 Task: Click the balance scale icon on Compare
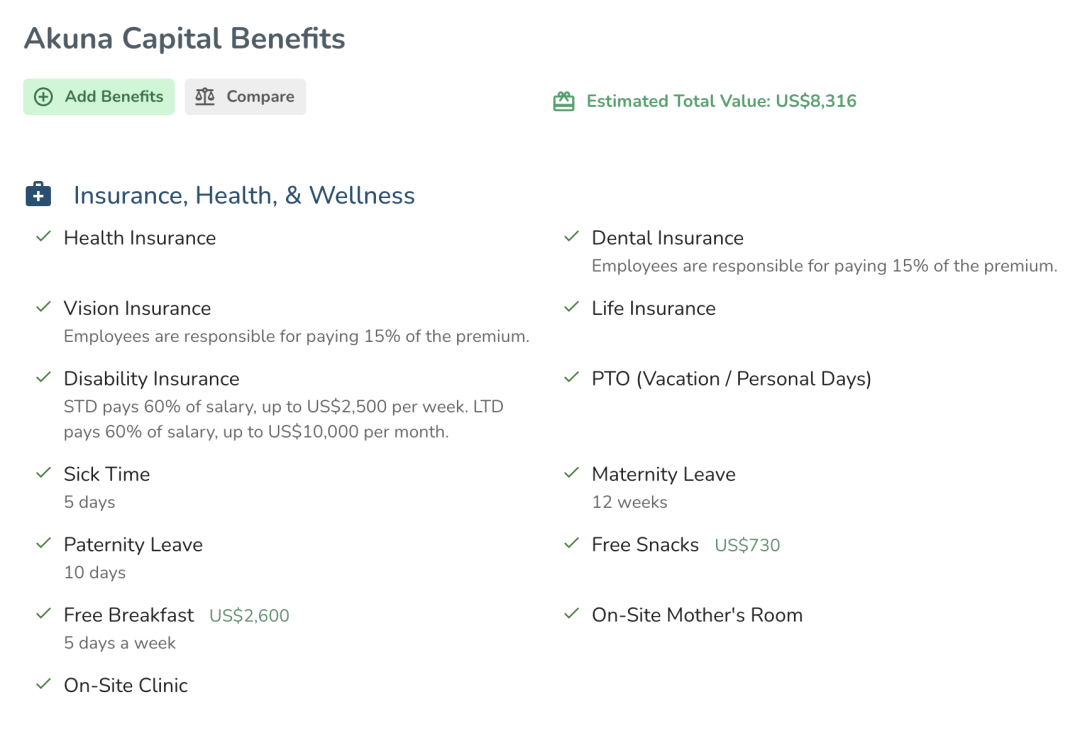[x=205, y=96]
